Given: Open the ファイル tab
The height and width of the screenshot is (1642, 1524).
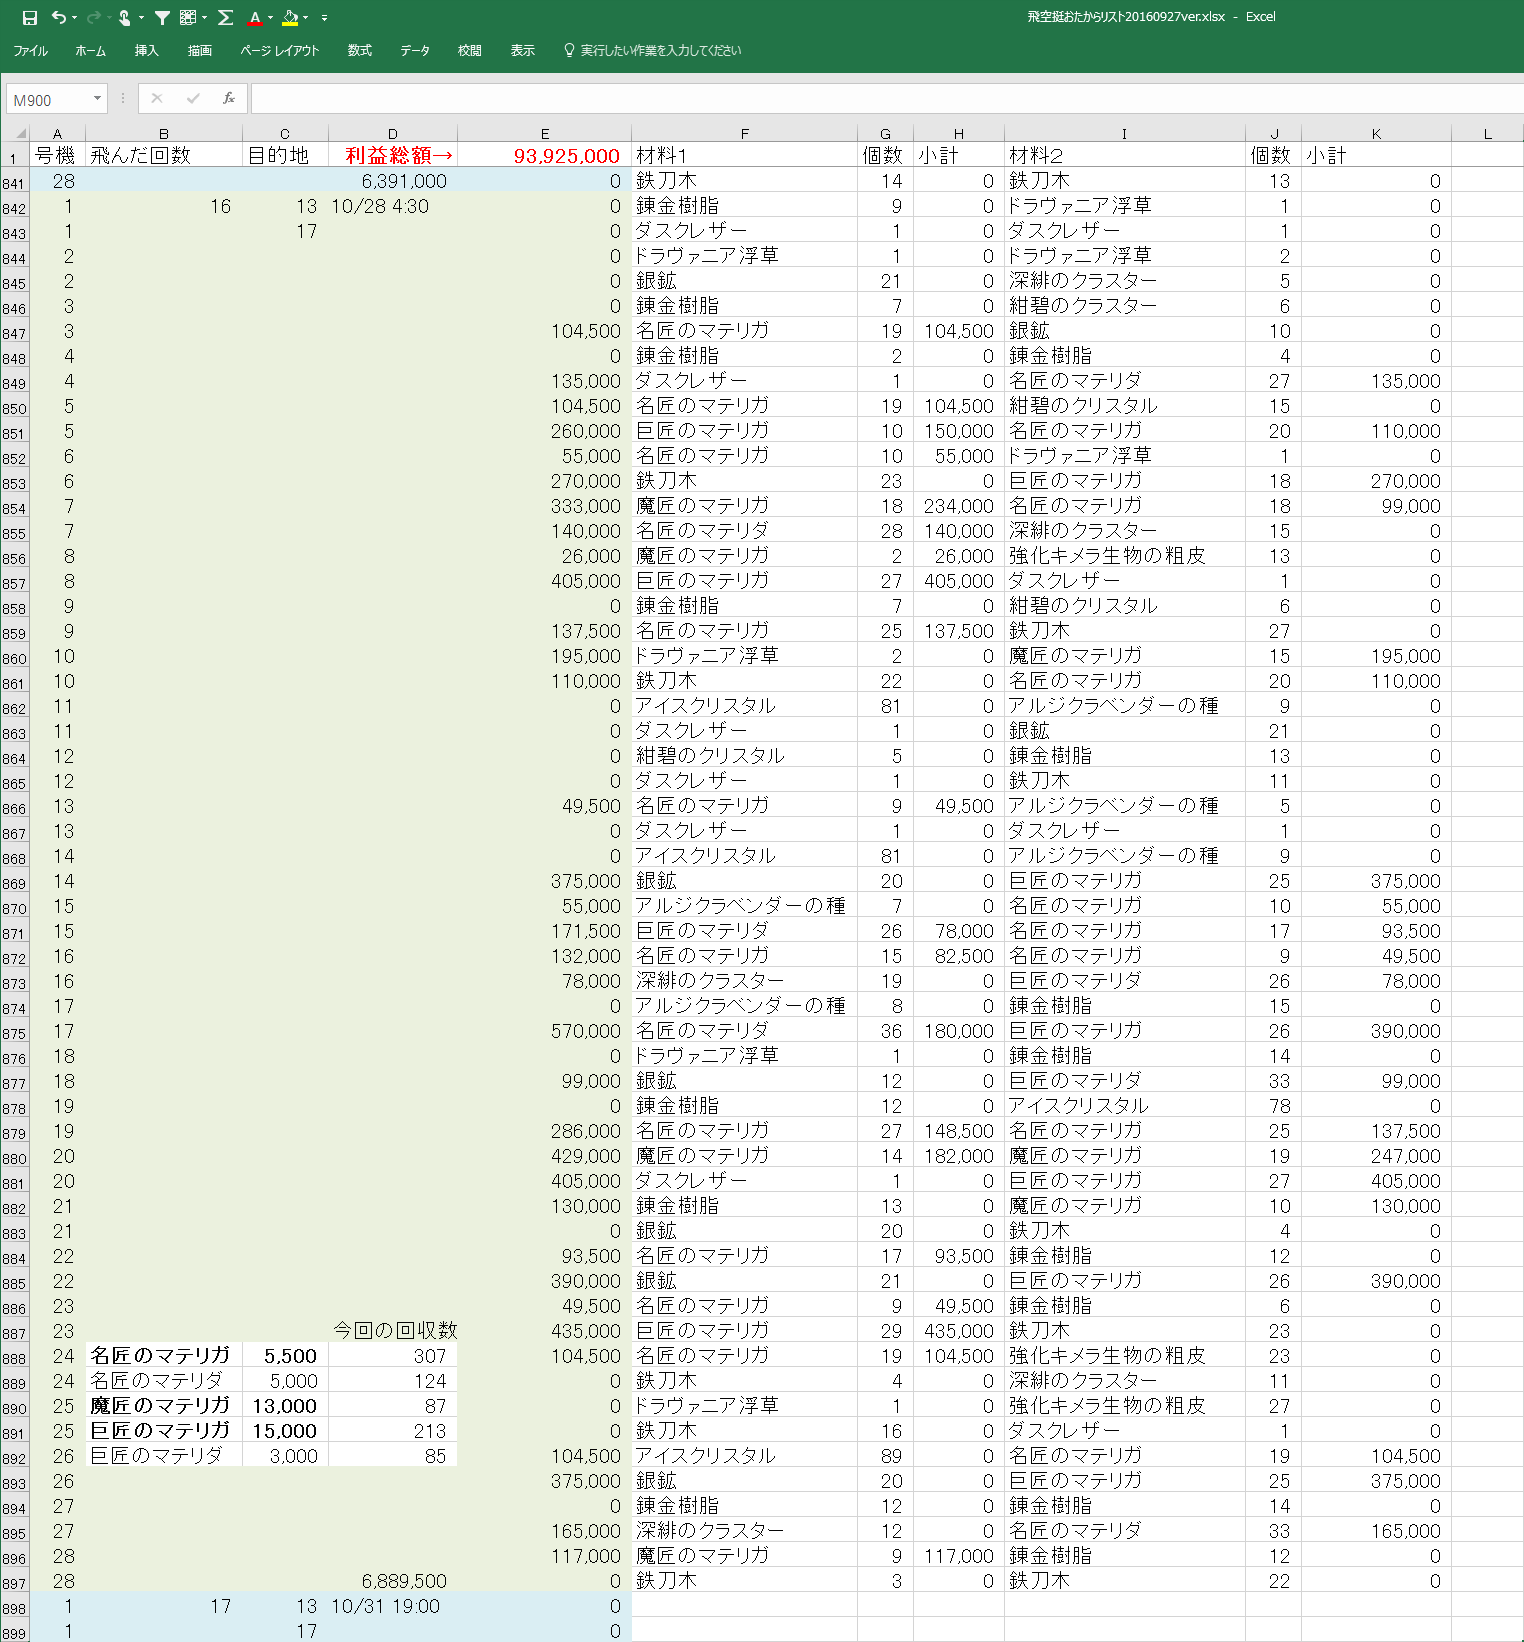Looking at the screenshot, I should (30, 50).
